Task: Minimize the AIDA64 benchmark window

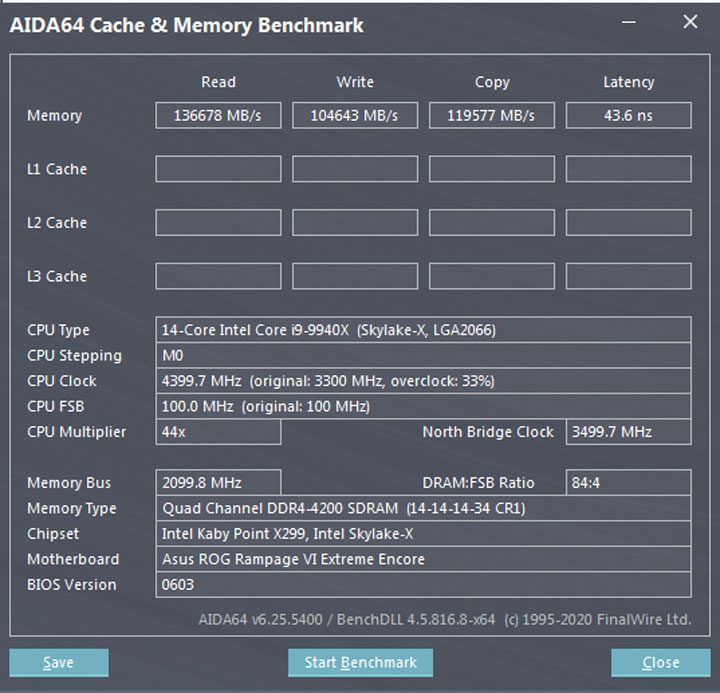Action: 628,22
